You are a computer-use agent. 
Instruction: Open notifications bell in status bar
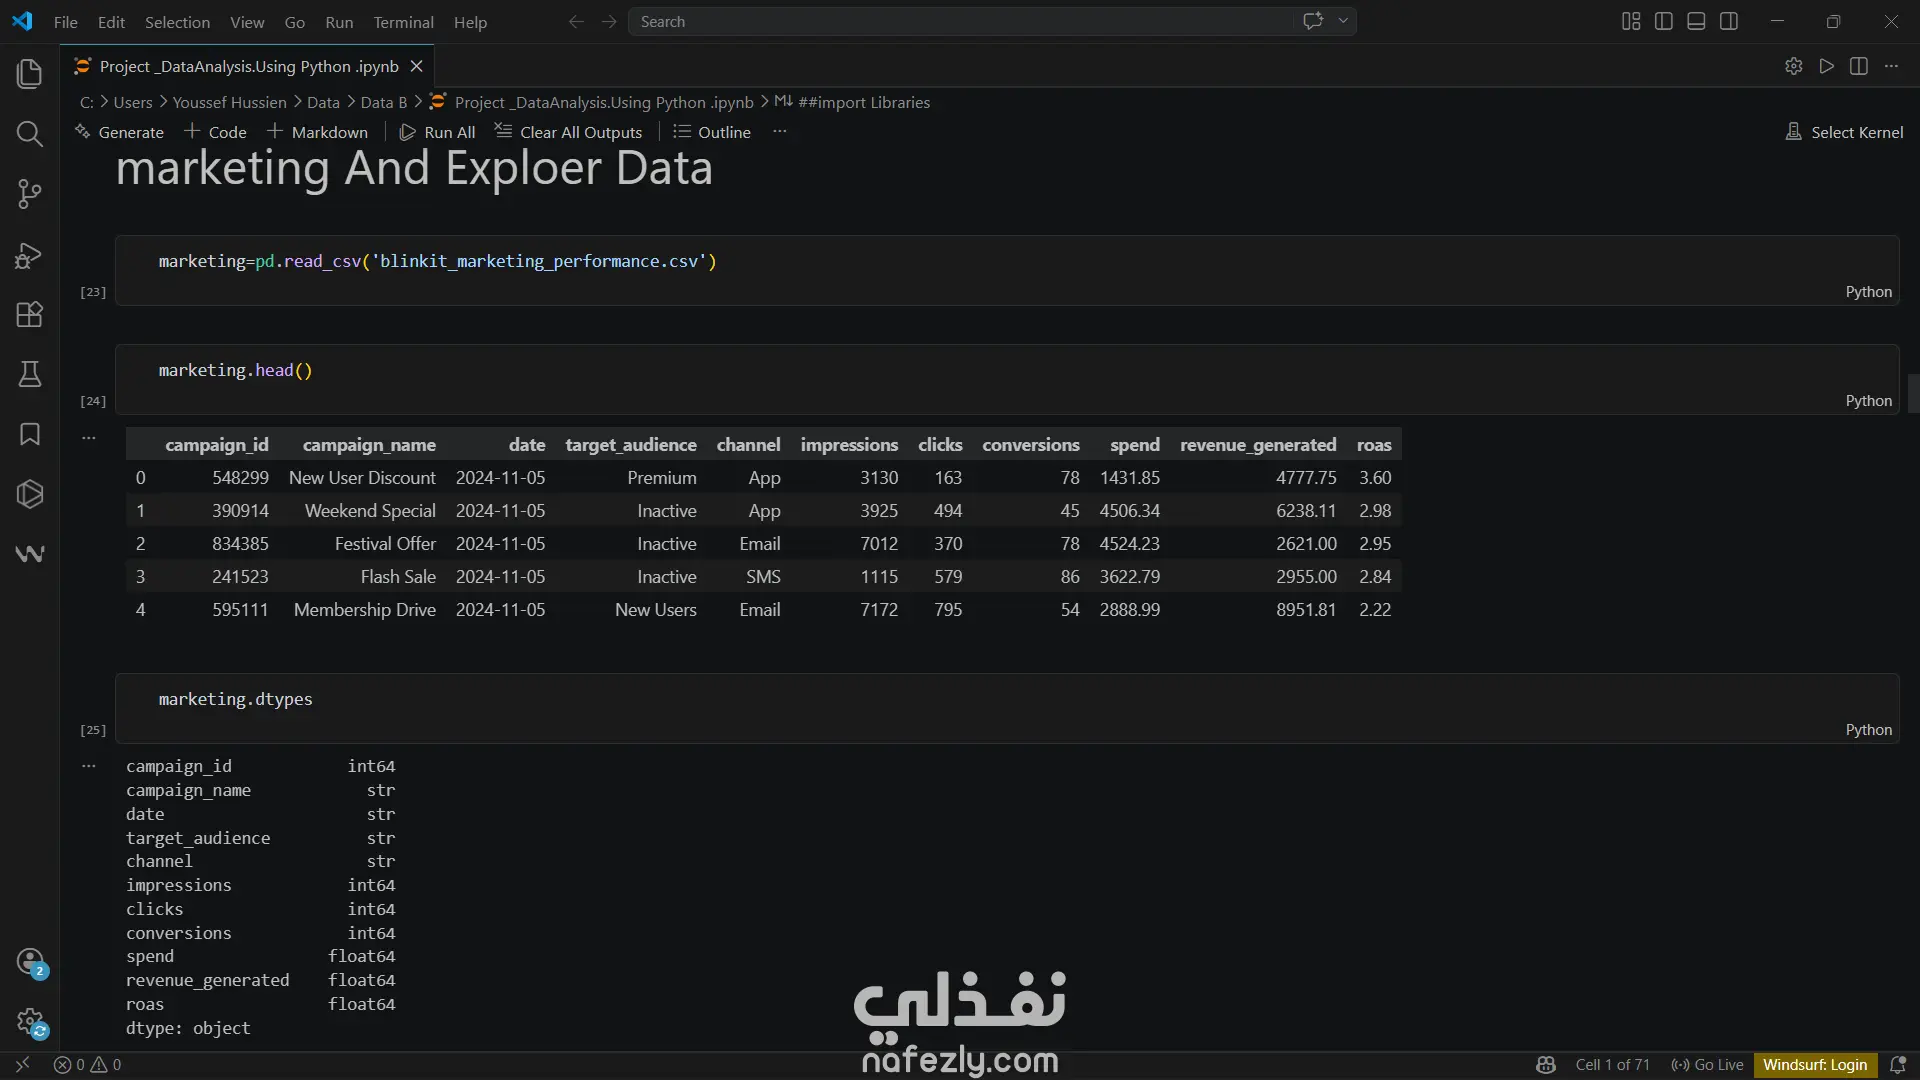click(1897, 1065)
